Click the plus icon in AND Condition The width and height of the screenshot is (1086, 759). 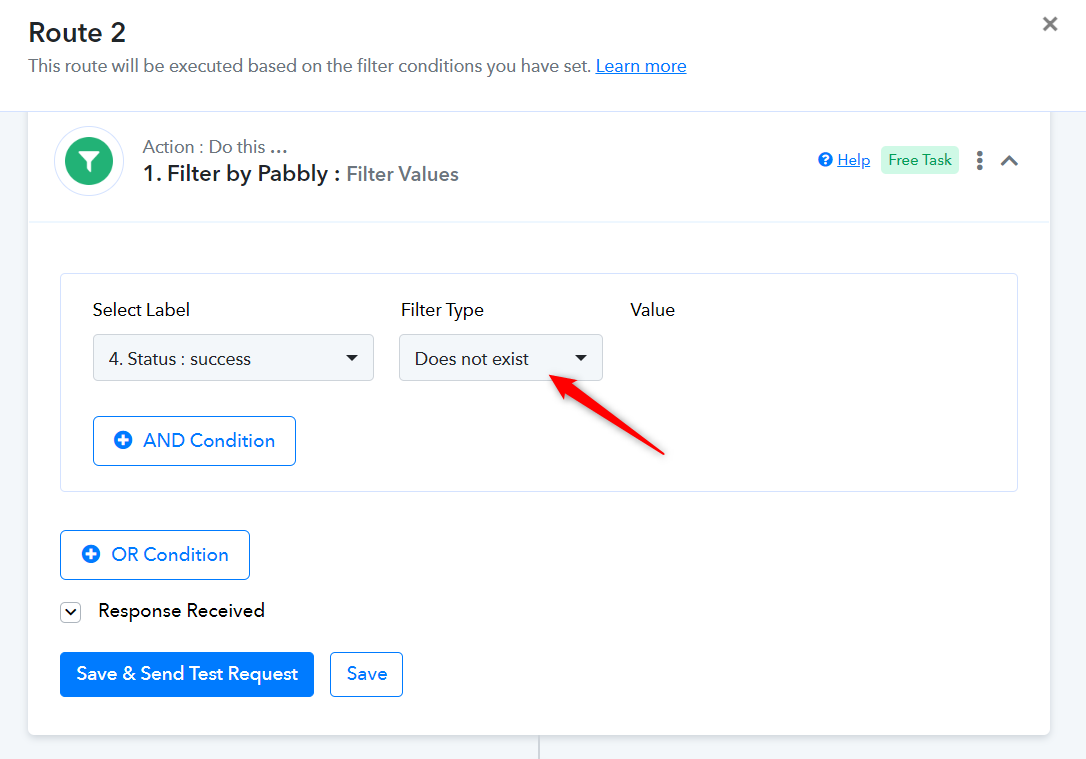click(123, 440)
